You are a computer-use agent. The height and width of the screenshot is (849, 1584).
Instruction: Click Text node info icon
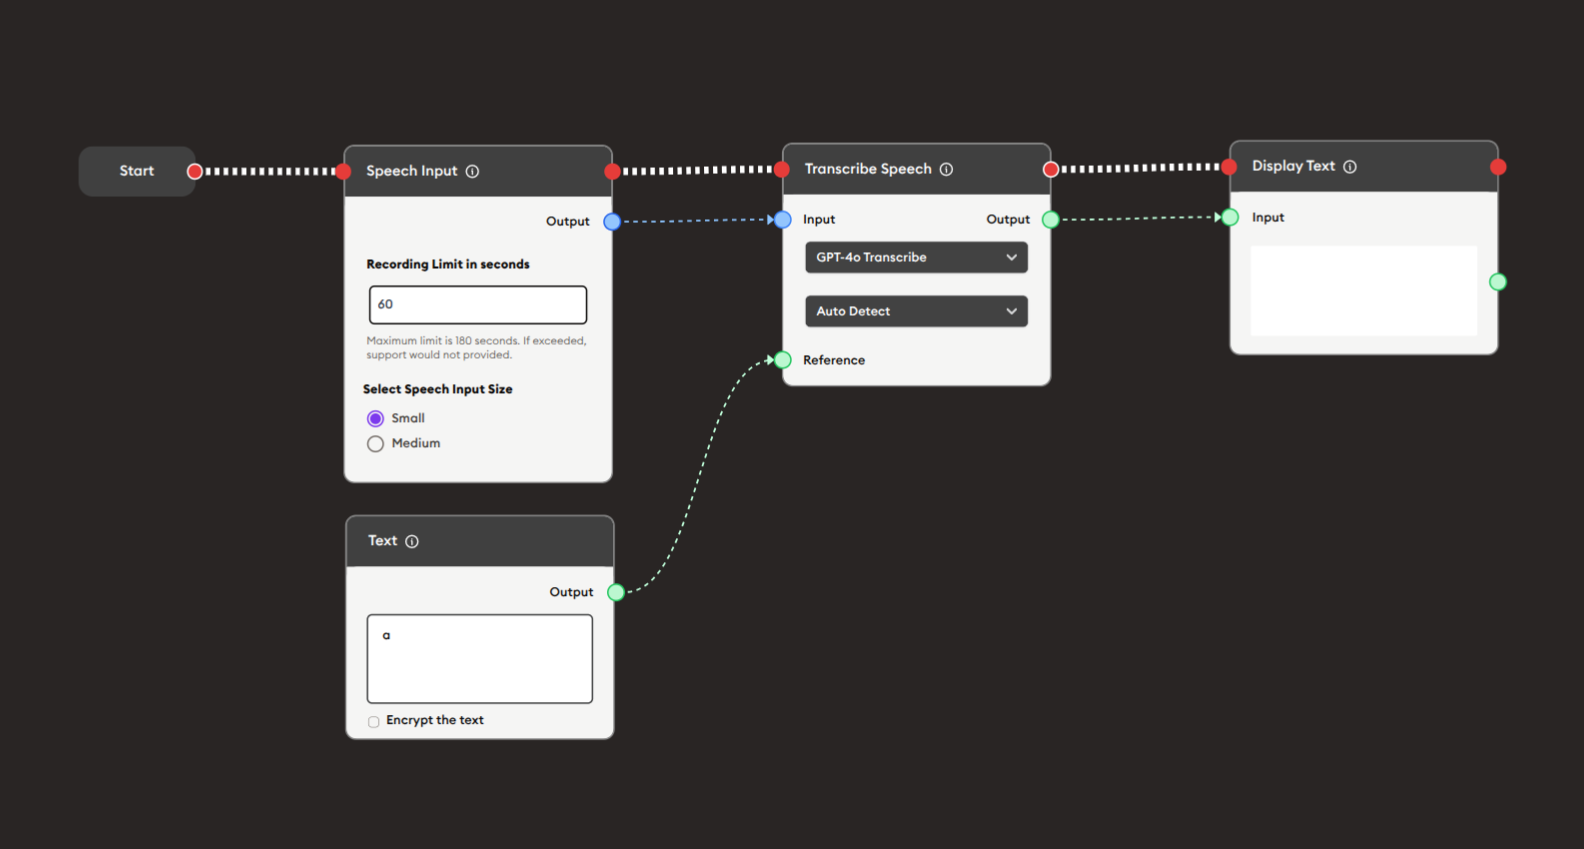[412, 541]
